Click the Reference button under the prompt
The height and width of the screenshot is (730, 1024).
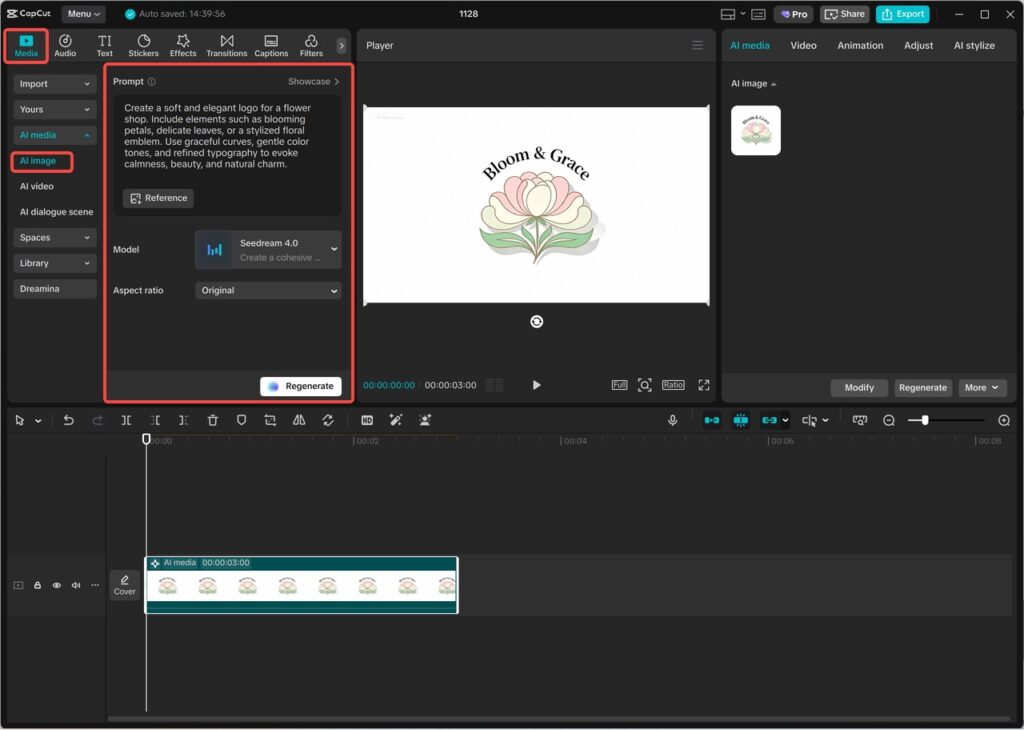(158, 198)
